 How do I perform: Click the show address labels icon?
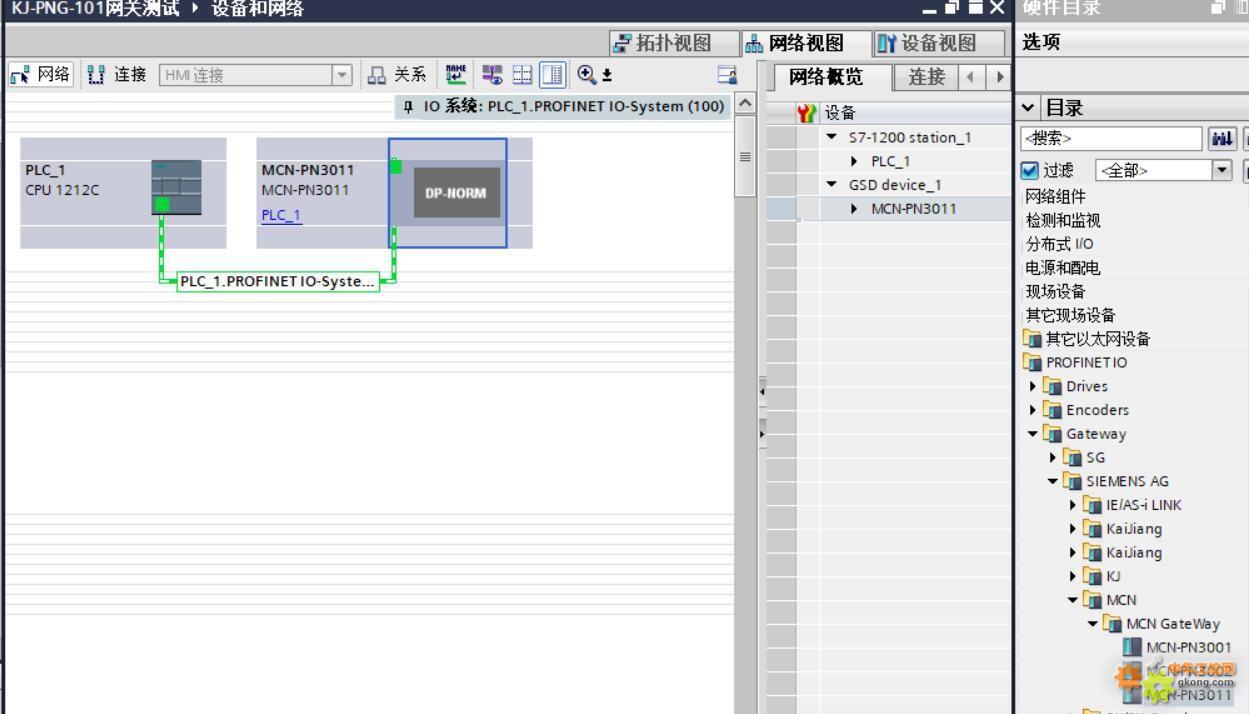point(492,75)
